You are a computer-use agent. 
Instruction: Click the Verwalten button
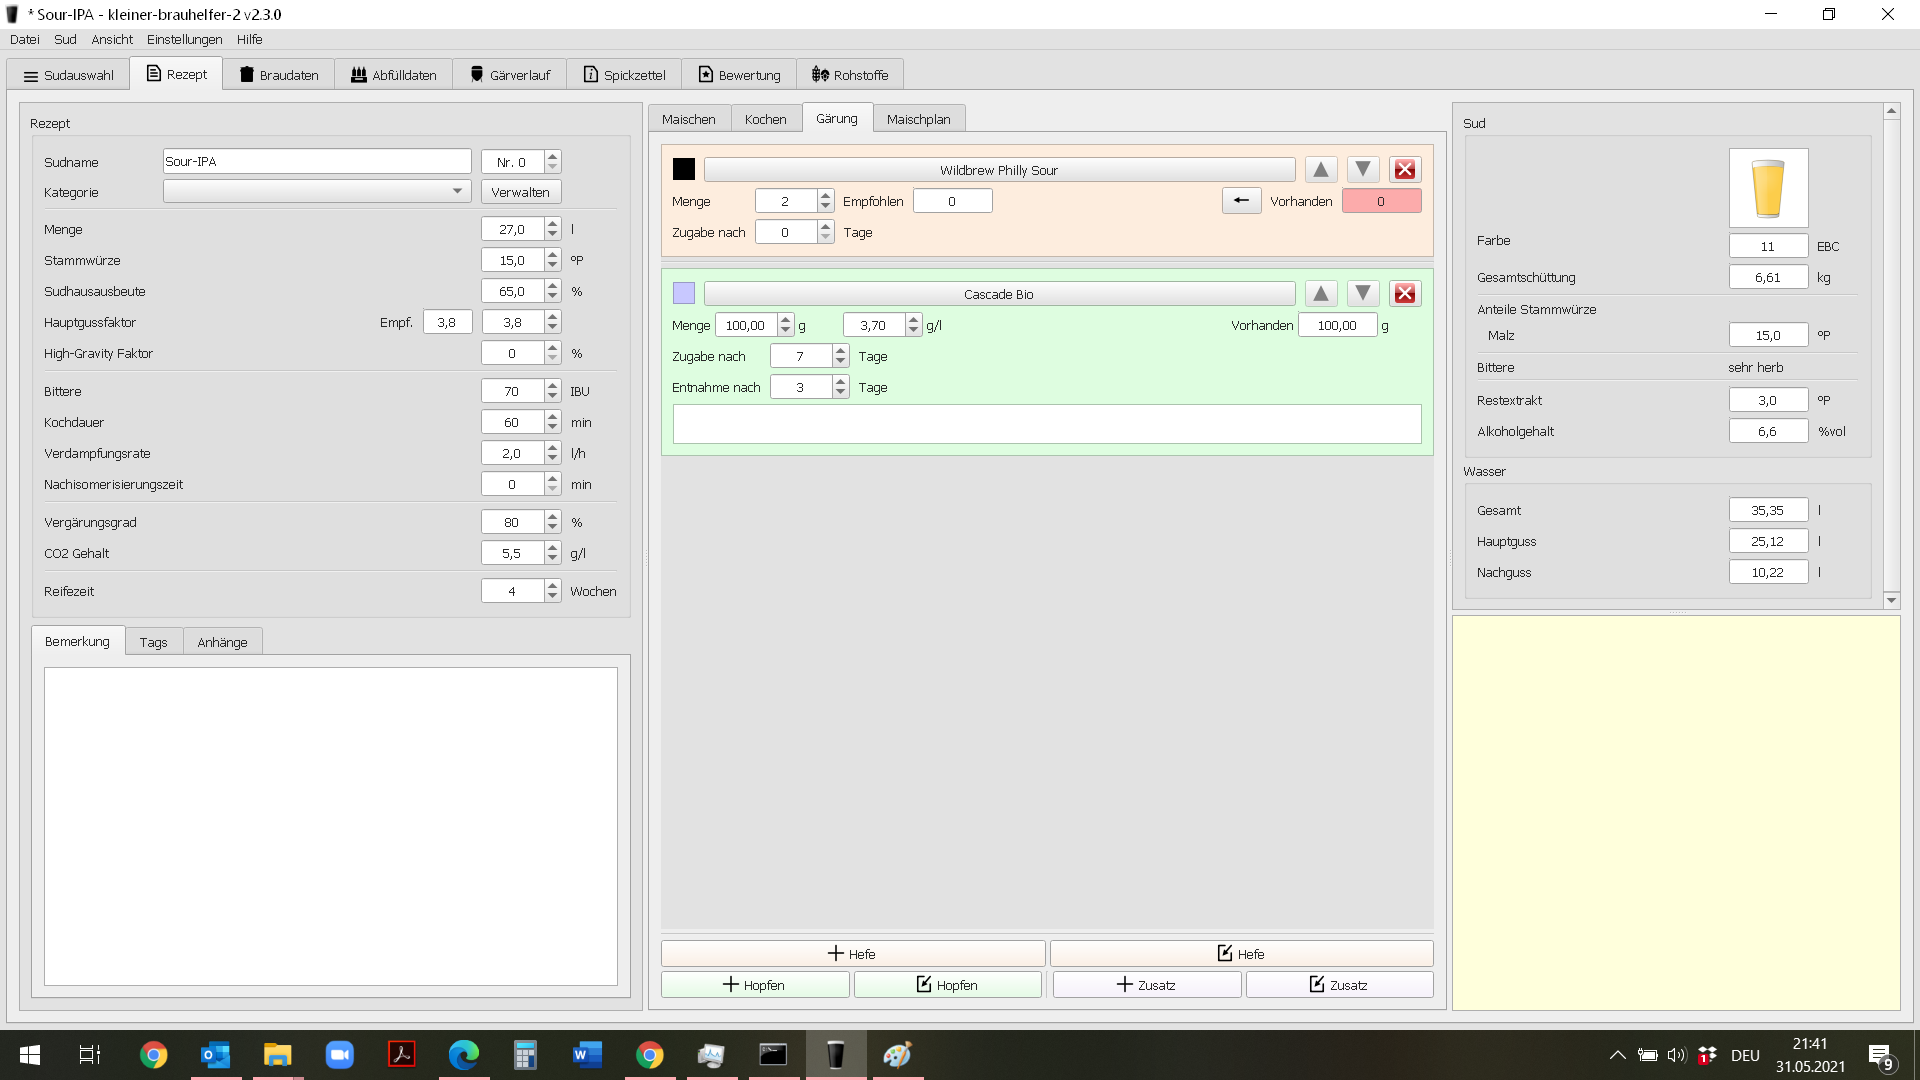(520, 192)
